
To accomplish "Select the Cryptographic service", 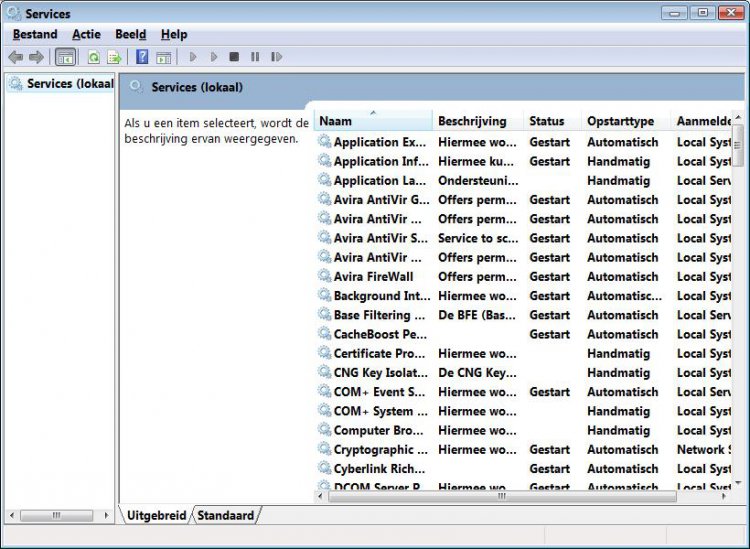I will 381,450.
